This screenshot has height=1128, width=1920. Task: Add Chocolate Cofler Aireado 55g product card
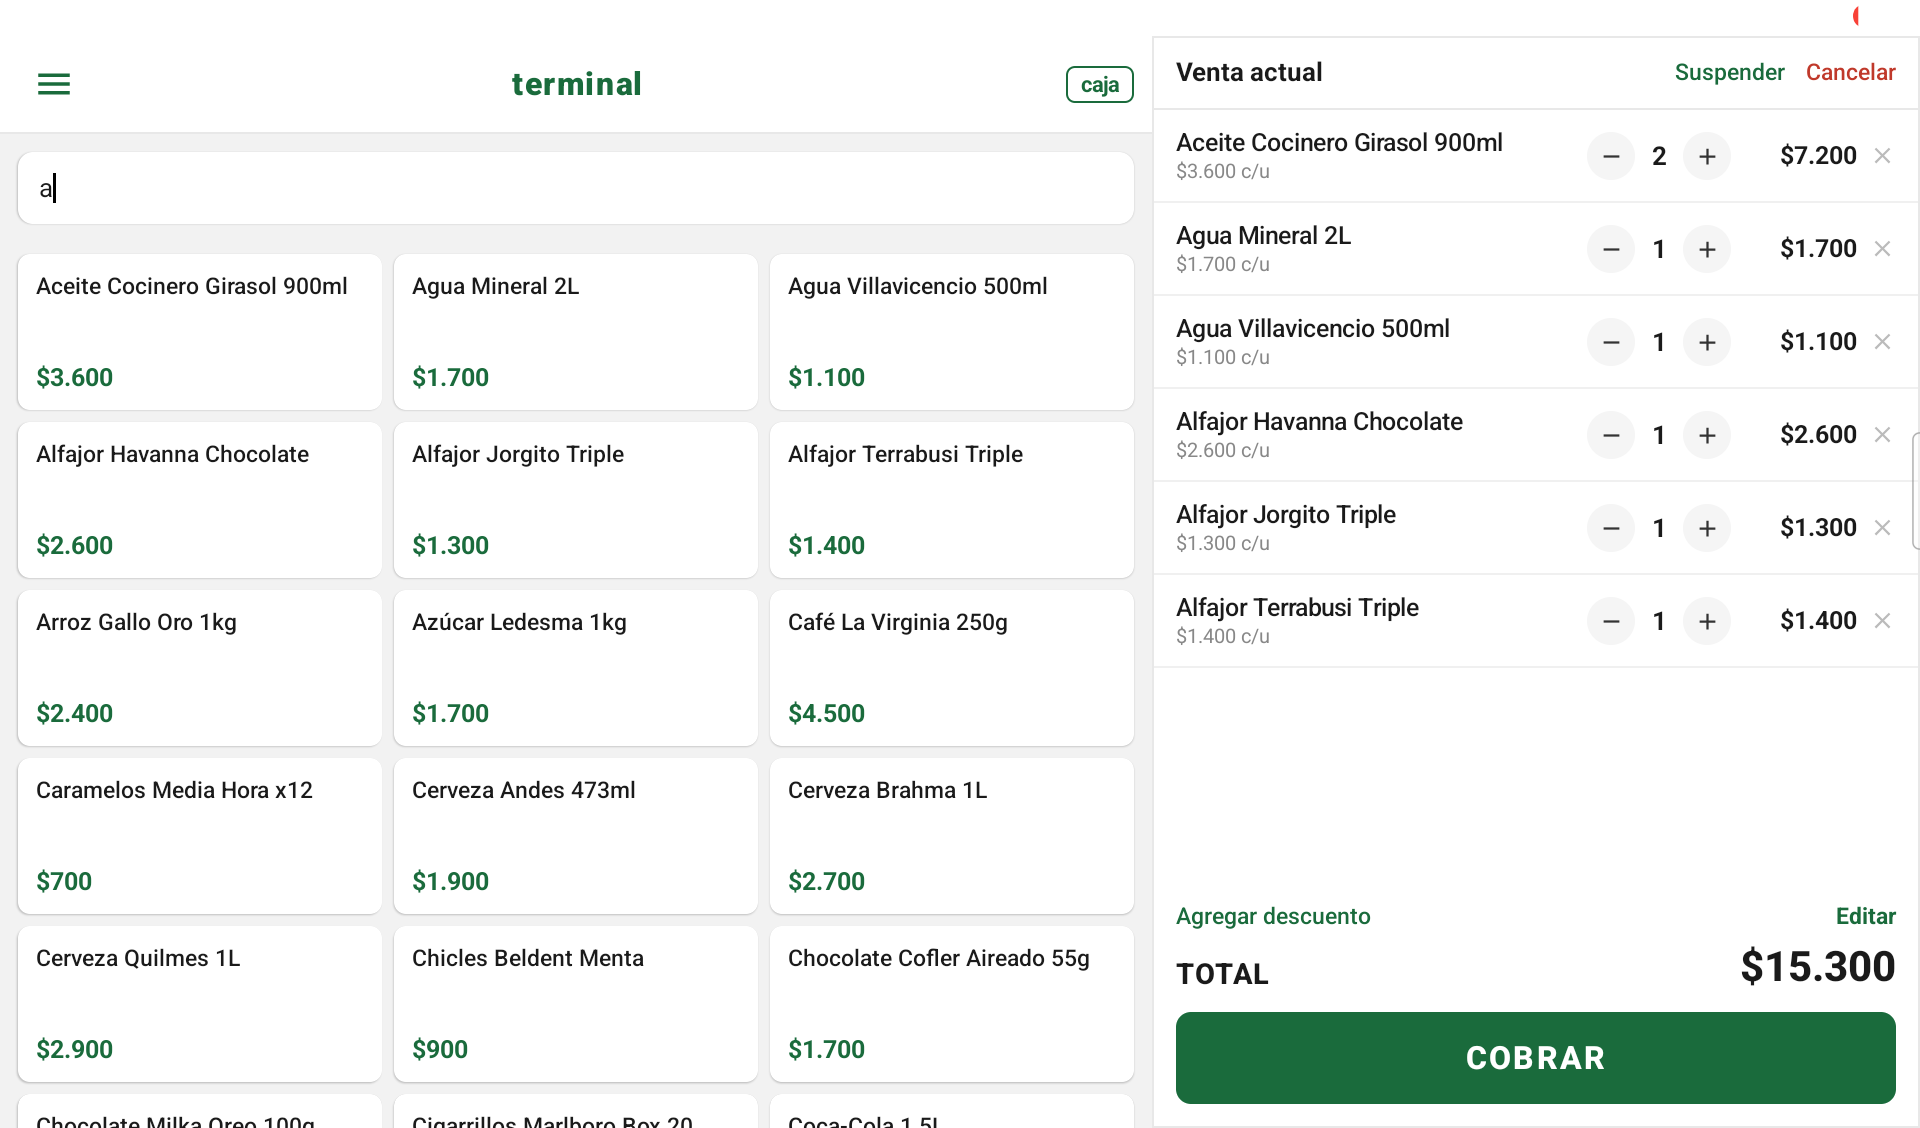point(952,1004)
